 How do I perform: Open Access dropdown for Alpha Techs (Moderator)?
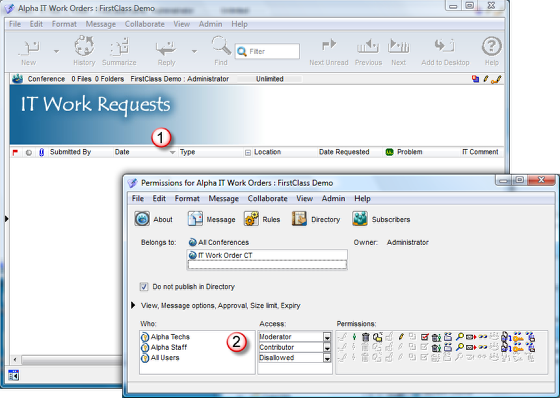(327, 337)
